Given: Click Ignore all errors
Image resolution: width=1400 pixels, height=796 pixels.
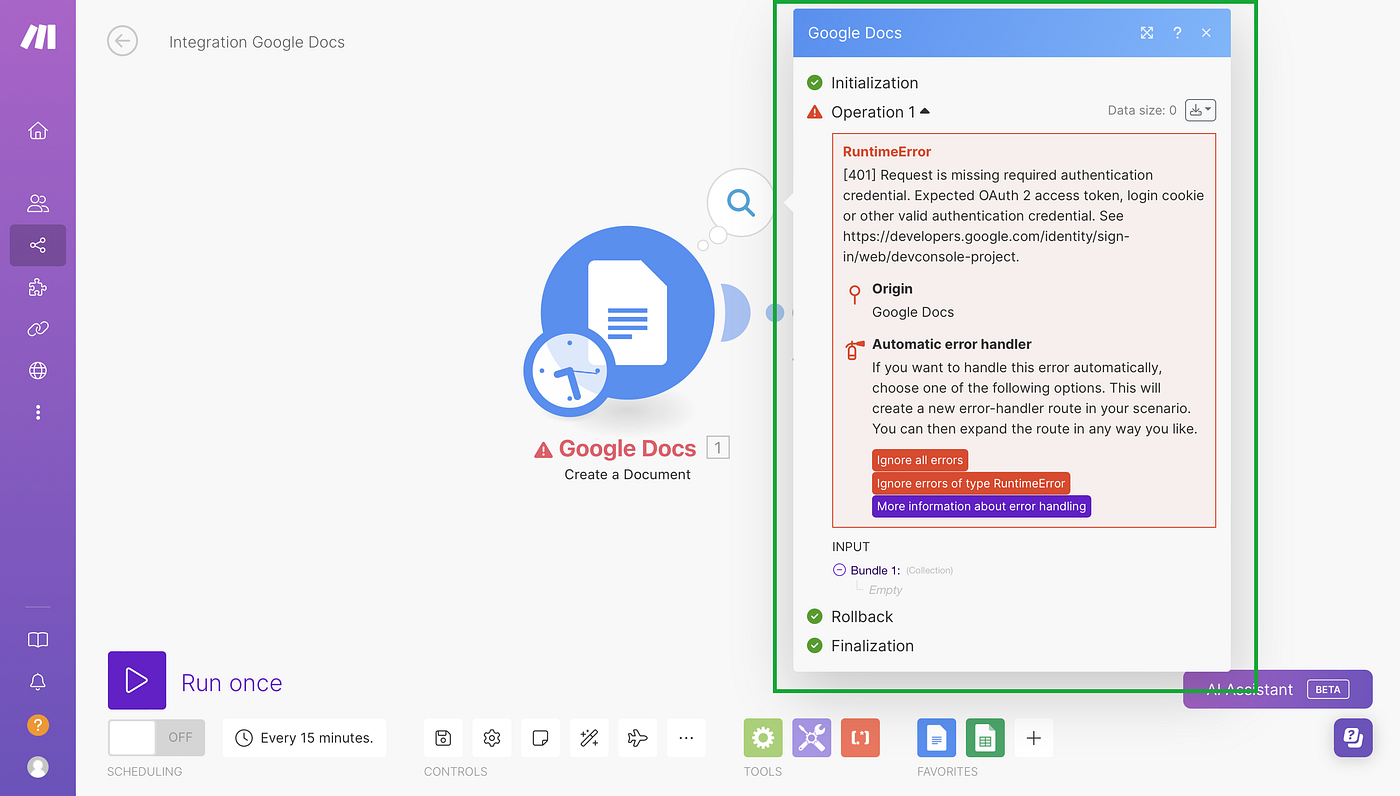Looking at the screenshot, I should click(x=920, y=460).
